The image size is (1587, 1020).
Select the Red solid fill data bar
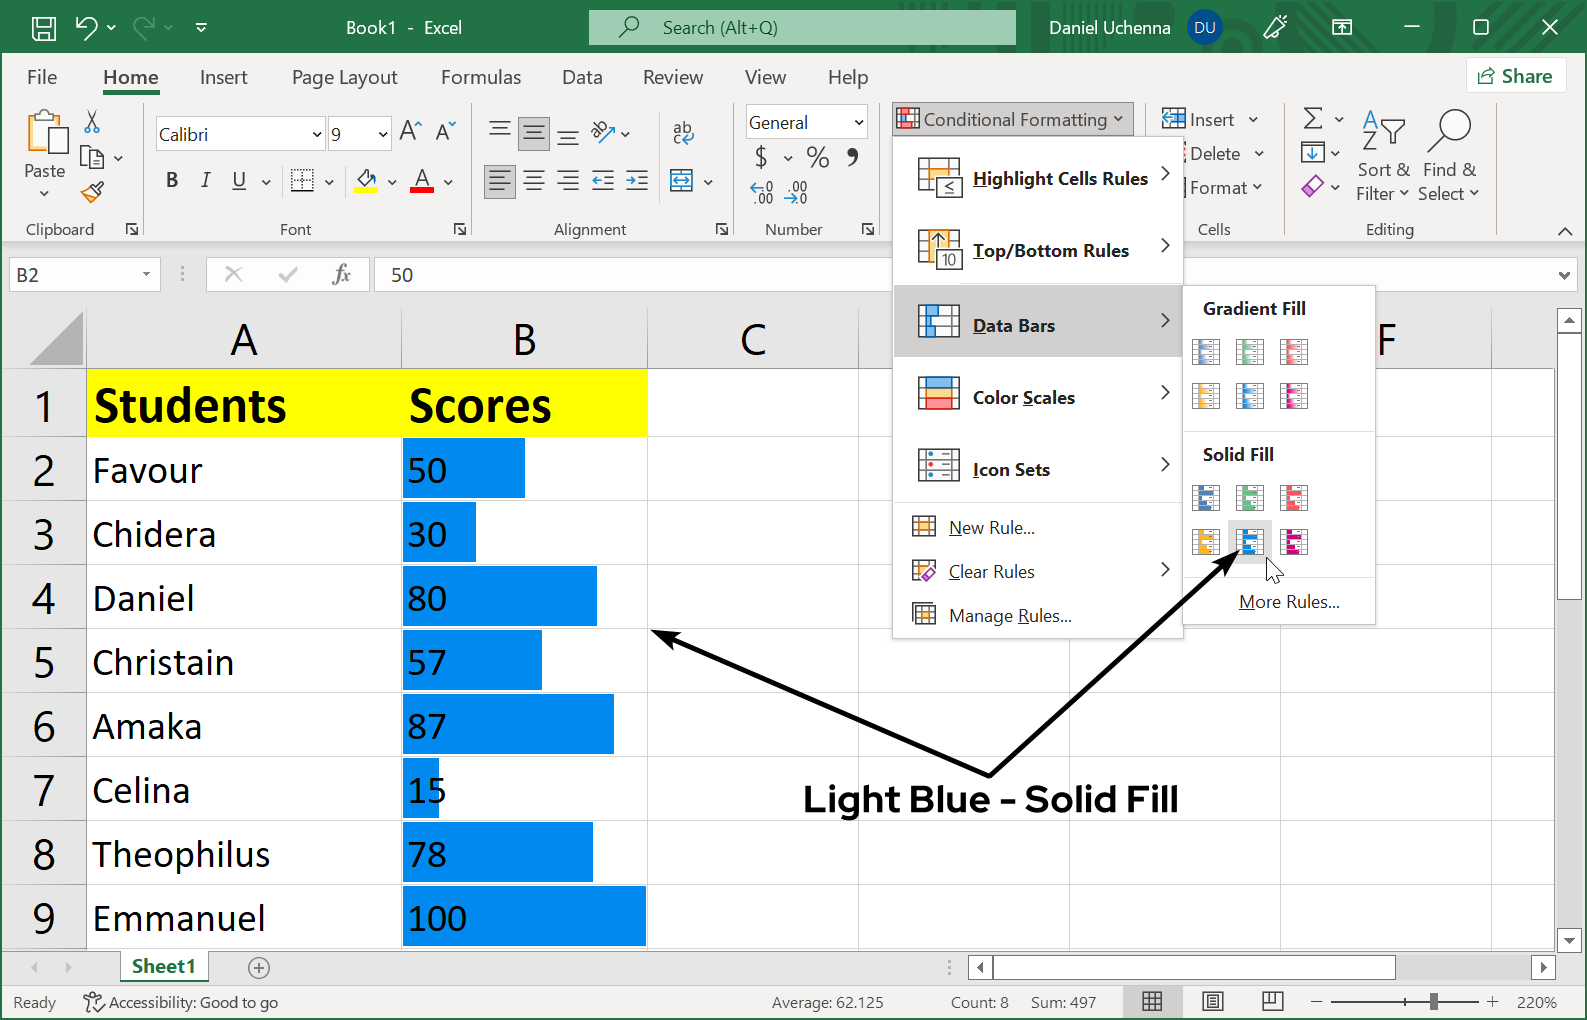click(x=1294, y=498)
